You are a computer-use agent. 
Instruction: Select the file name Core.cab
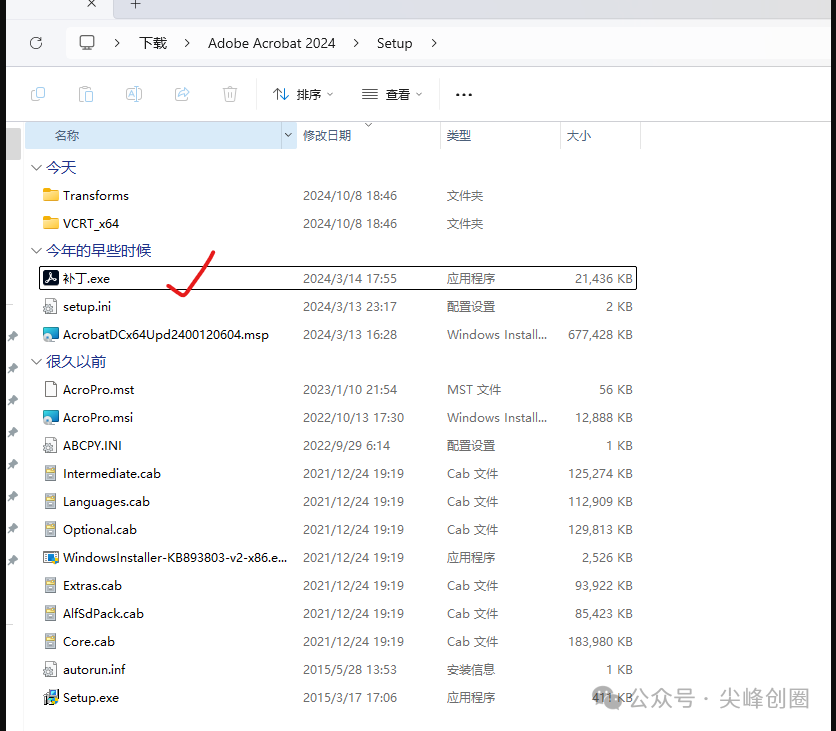89,641
